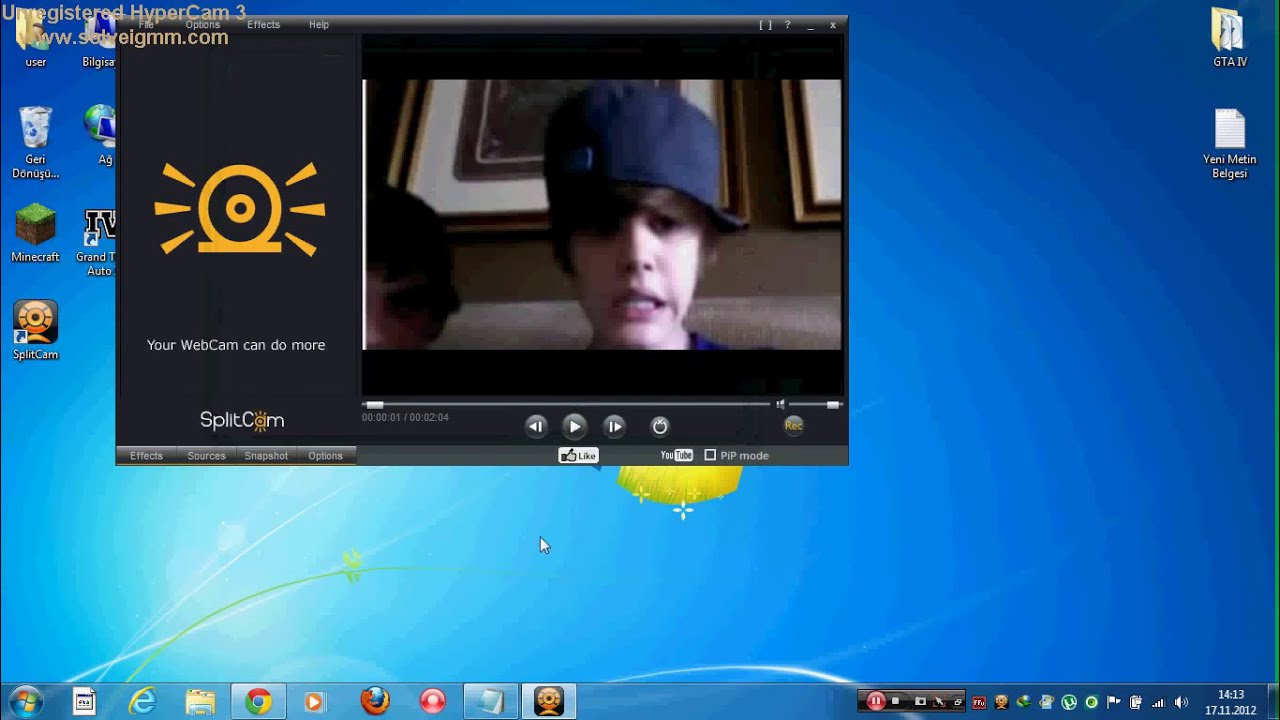Viewport: 1280px width, 720px height.
Task: Click the network signal tray icon
Action: click(1159, 702)
